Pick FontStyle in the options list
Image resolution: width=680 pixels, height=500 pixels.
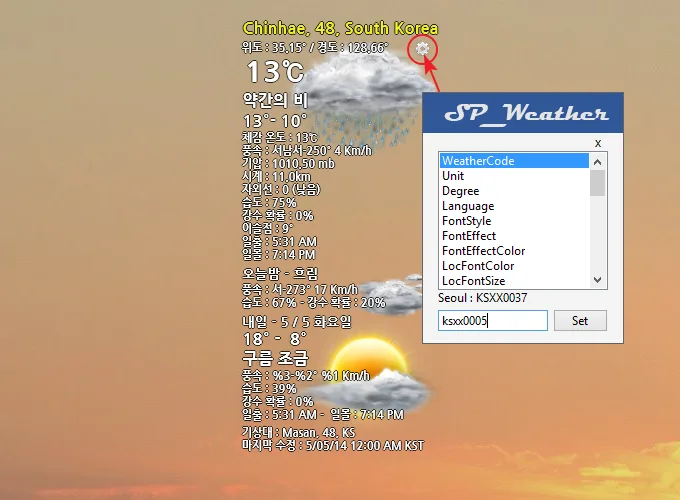tap(514, 221)
